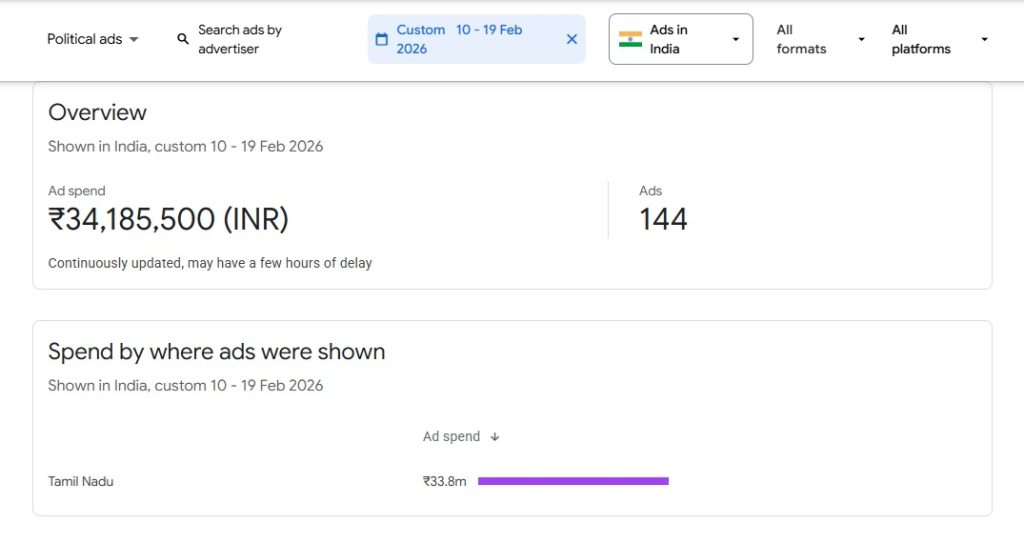Select the Political ads menu label
The width and height of the screenshot is (1024, 544).
tap(84, 39)
